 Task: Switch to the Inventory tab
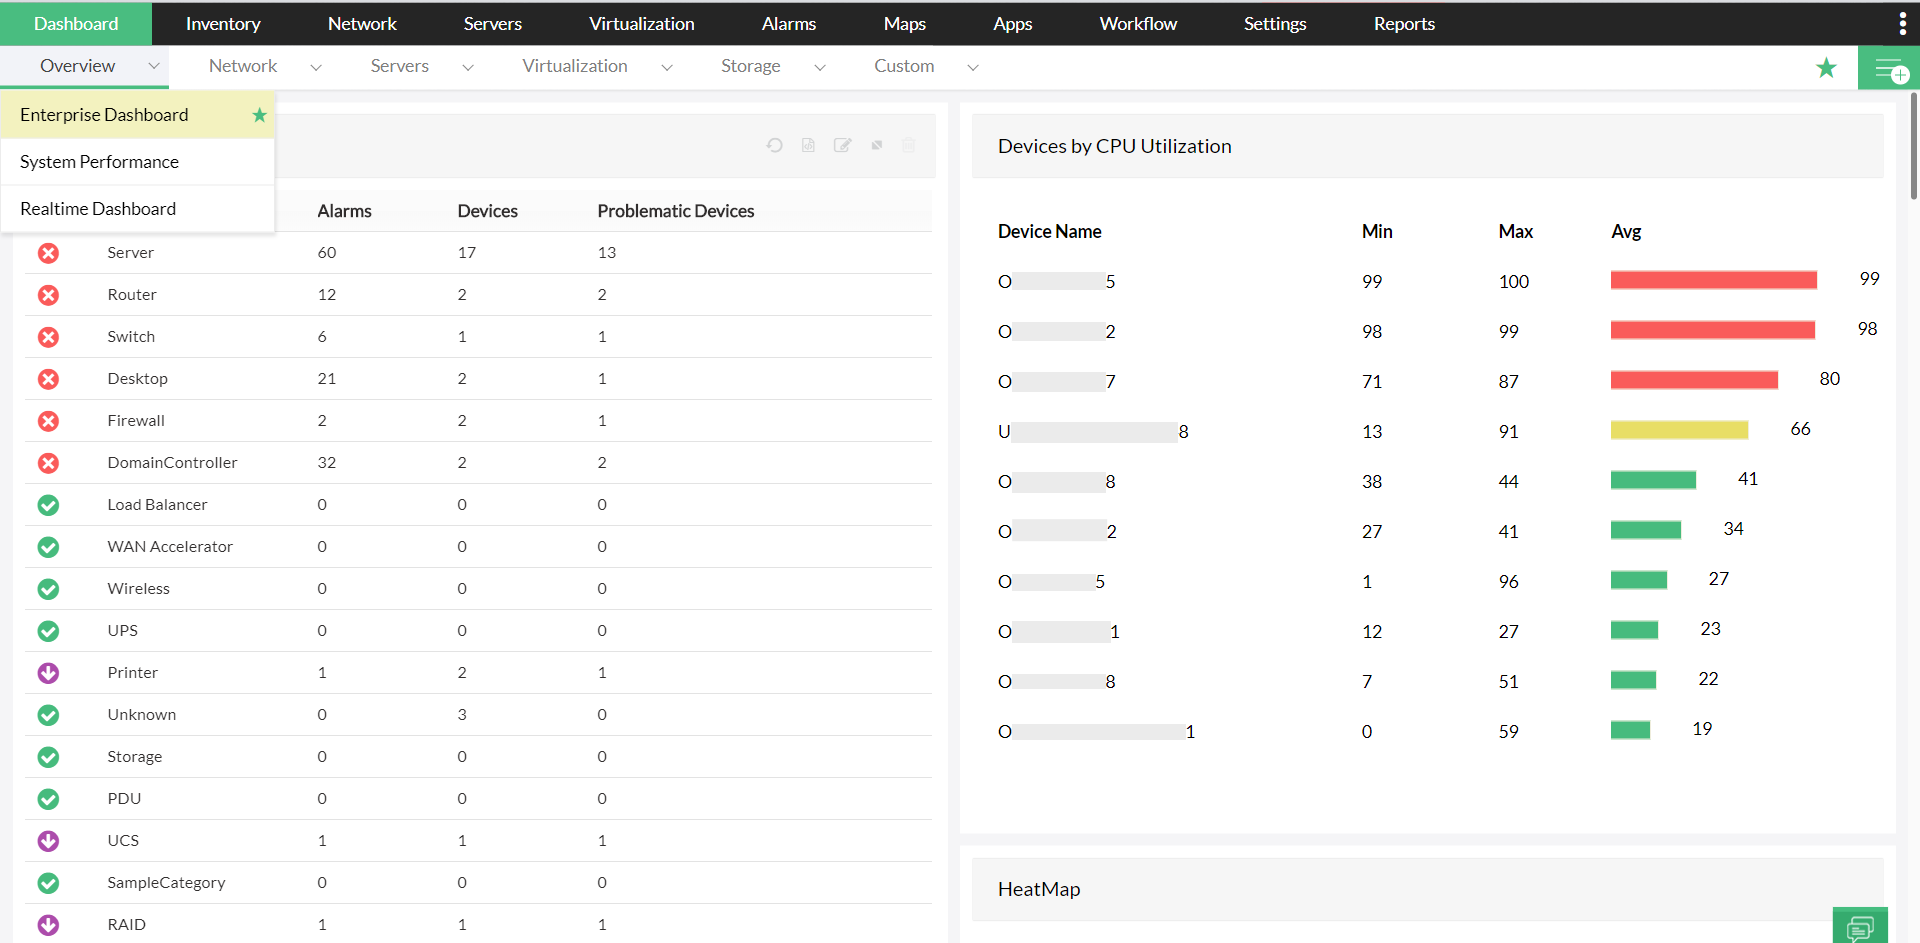tap(222, 23)
